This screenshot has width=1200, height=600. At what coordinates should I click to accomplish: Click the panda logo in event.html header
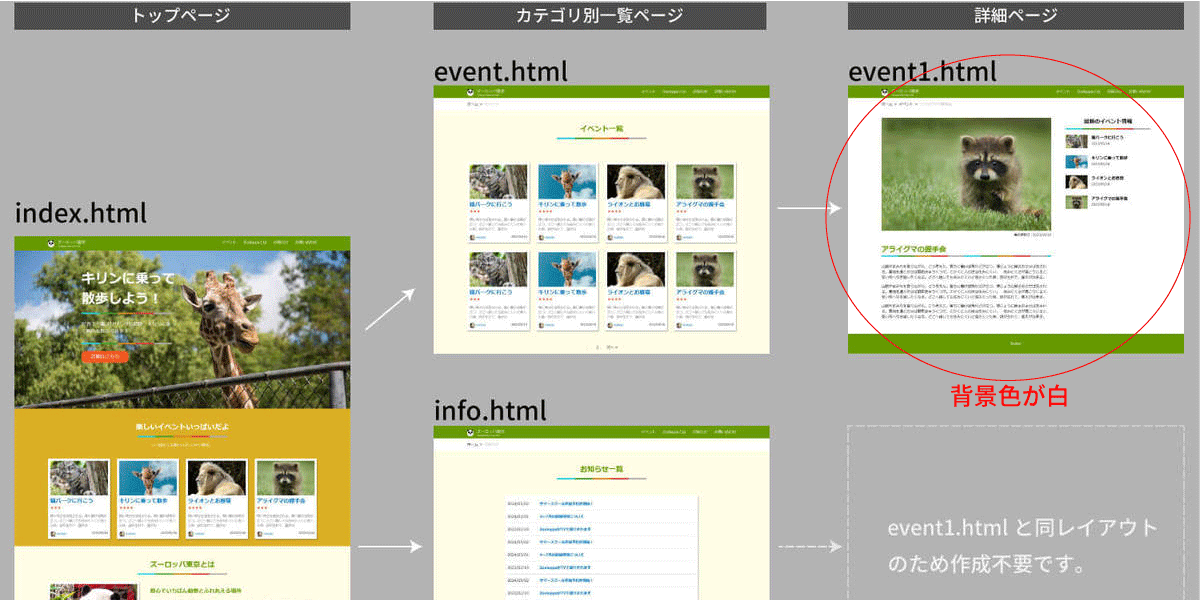coord(471,92)
